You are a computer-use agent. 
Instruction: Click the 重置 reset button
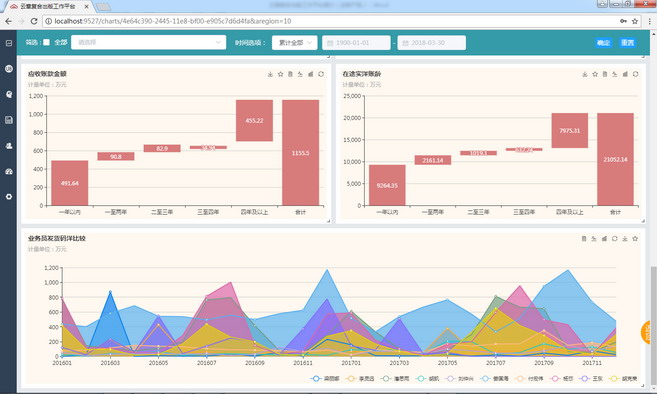628,43
